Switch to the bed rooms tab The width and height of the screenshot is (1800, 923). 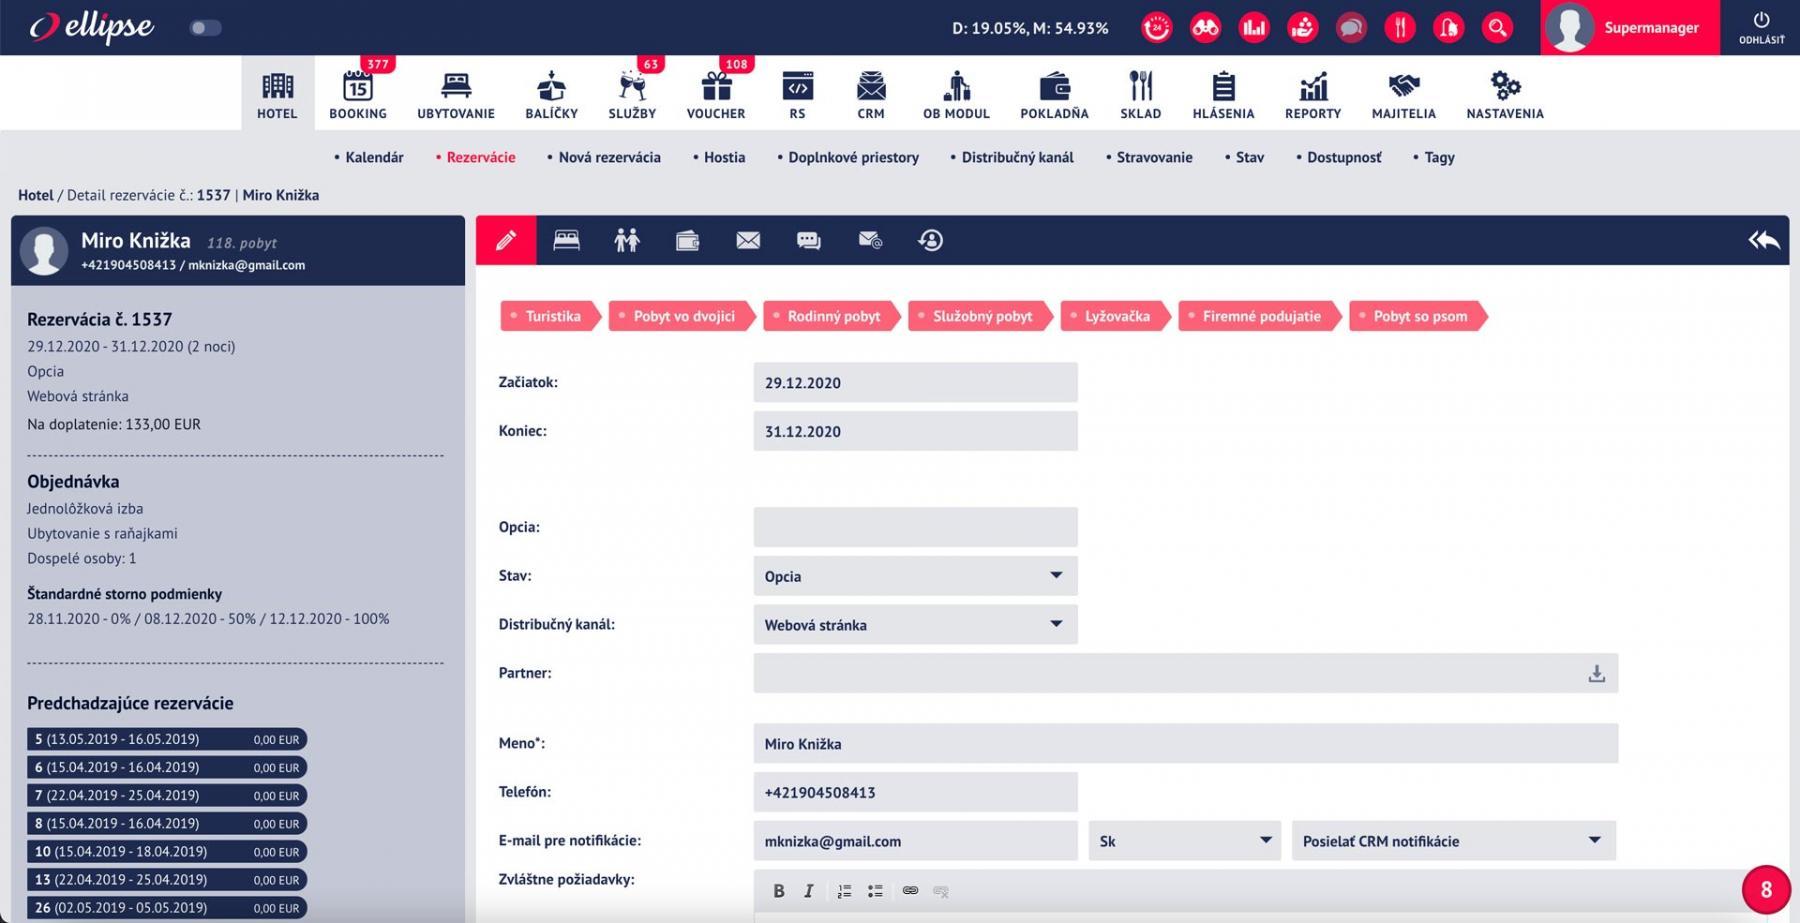pos(567,240)
